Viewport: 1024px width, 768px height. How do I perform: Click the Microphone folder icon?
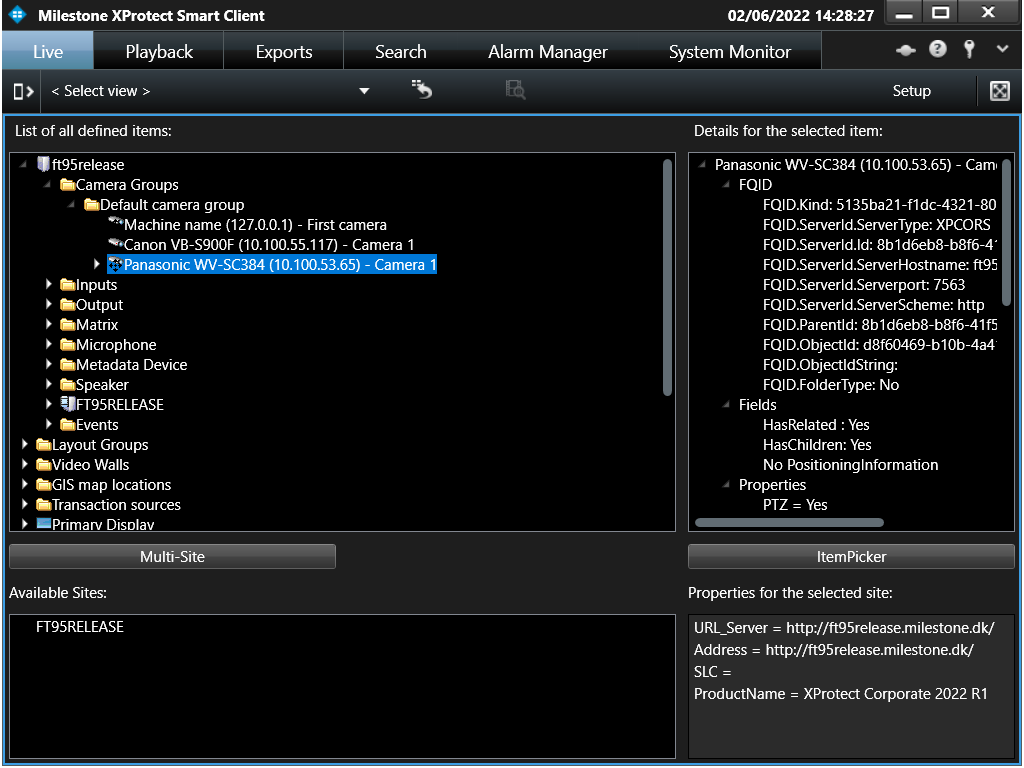tap(67, 345)
